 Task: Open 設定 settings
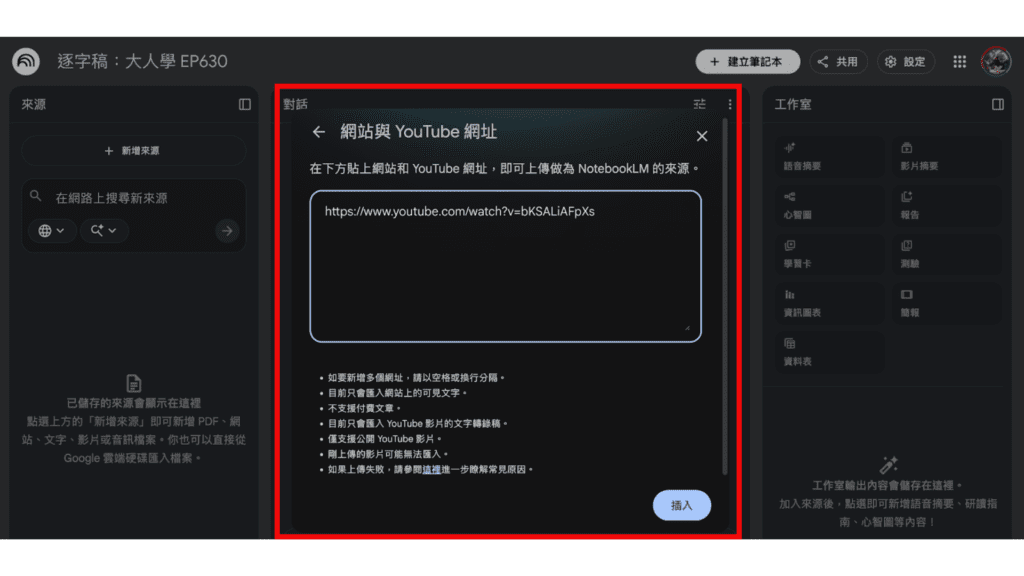pos(905,62)
